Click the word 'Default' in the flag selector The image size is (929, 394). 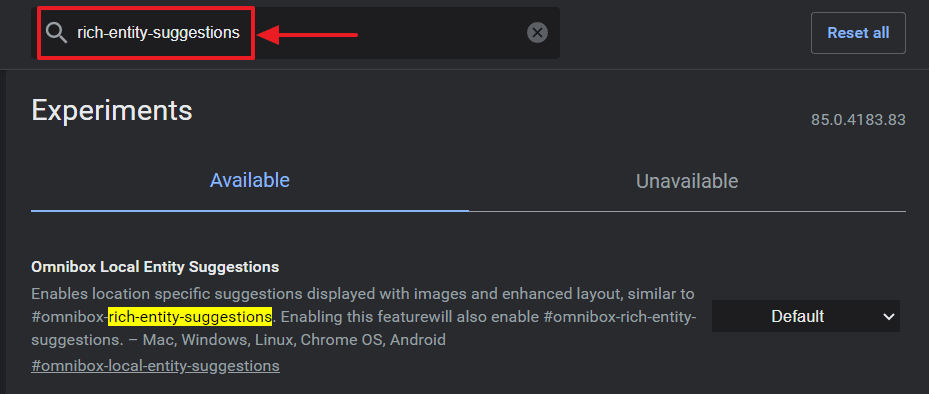tap(797, 317)
